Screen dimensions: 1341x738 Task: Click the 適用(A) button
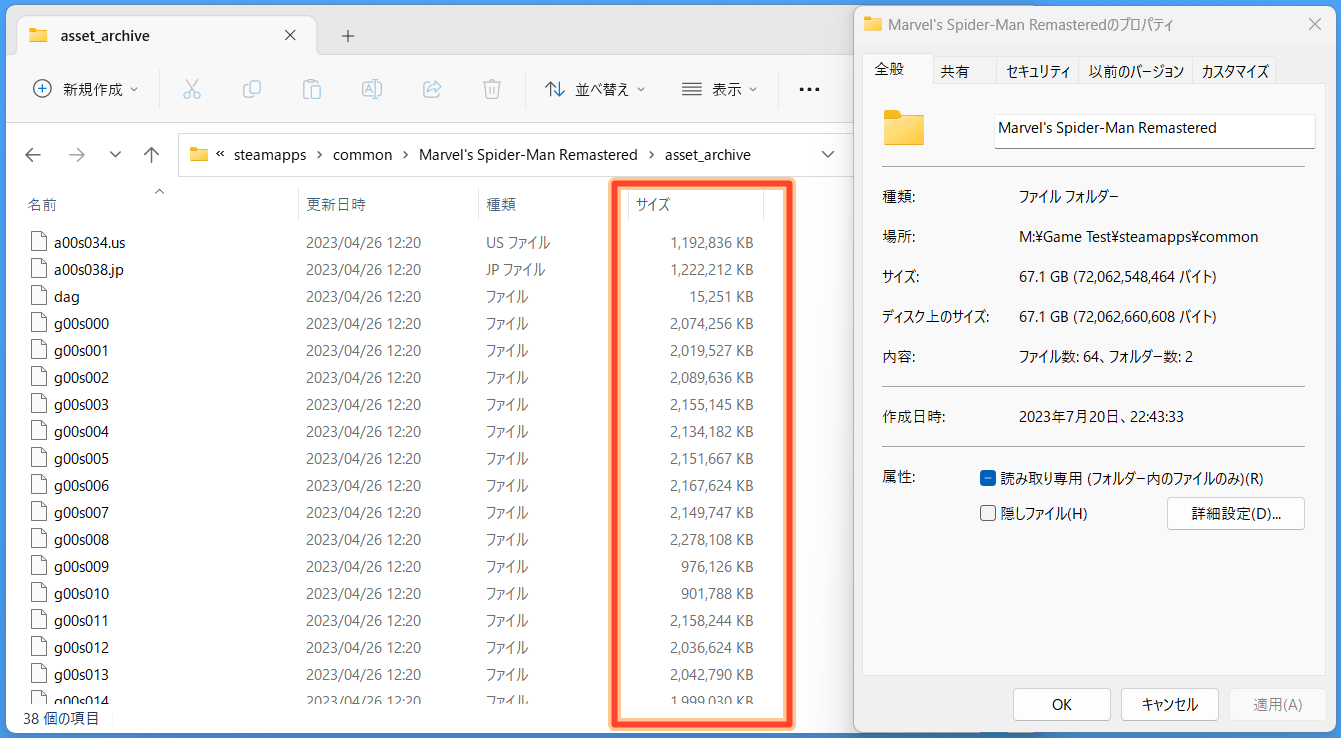(1278, 705)
